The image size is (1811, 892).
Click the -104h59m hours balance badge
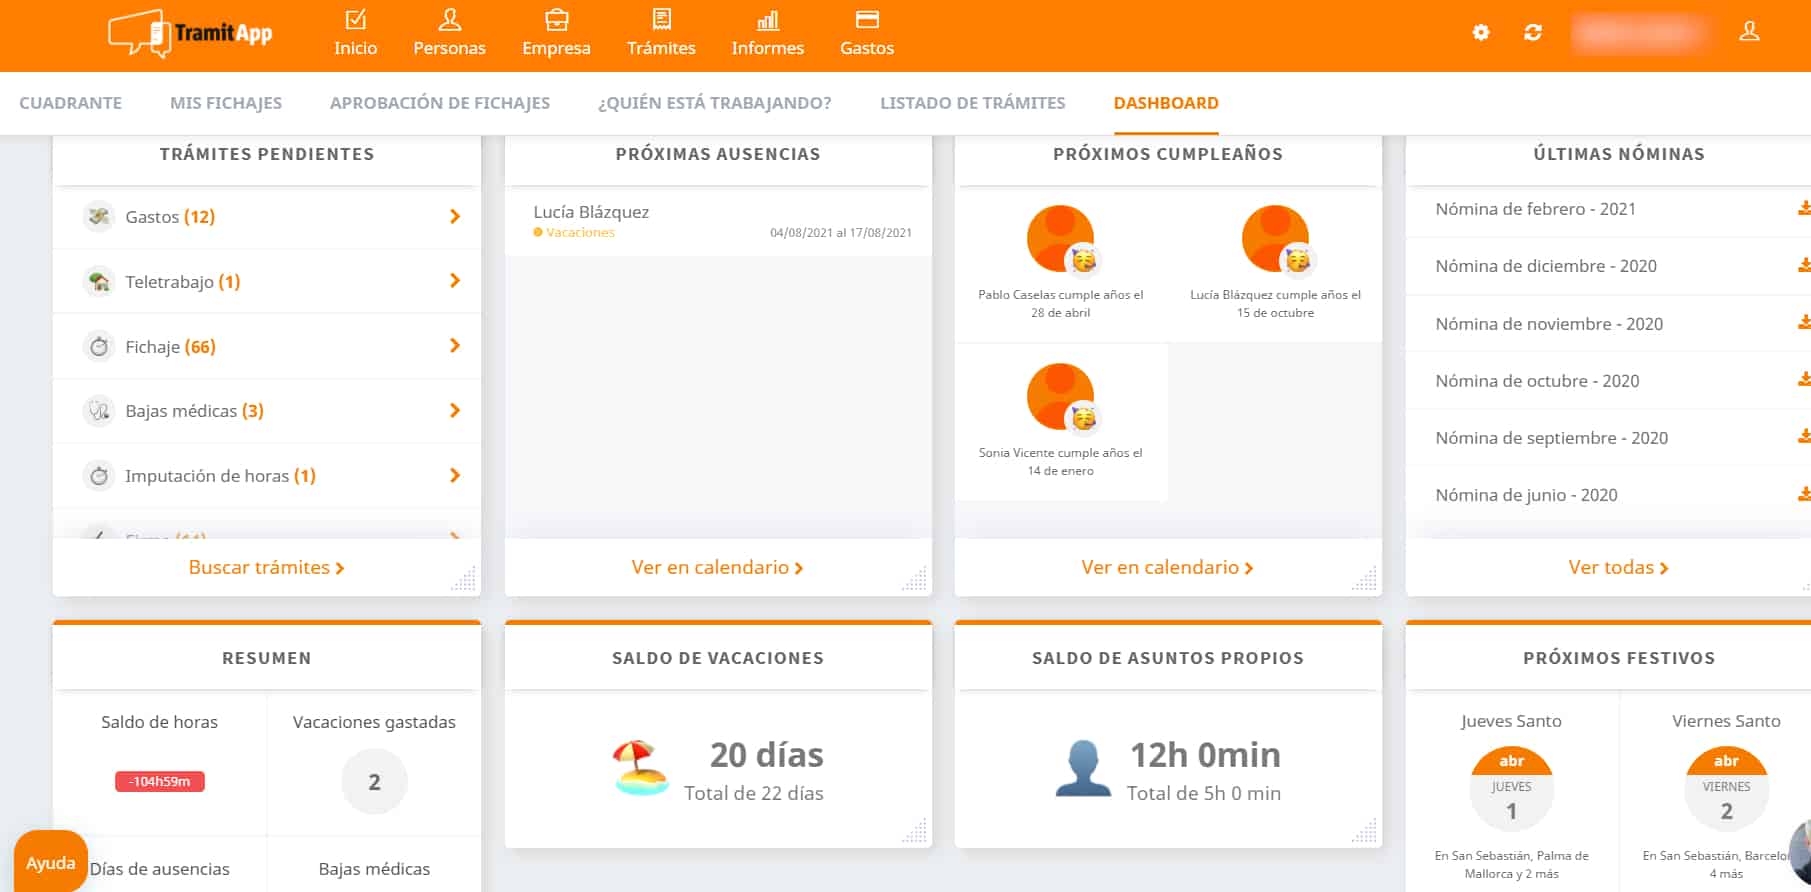pyautogui.click(x=160, y=781)
